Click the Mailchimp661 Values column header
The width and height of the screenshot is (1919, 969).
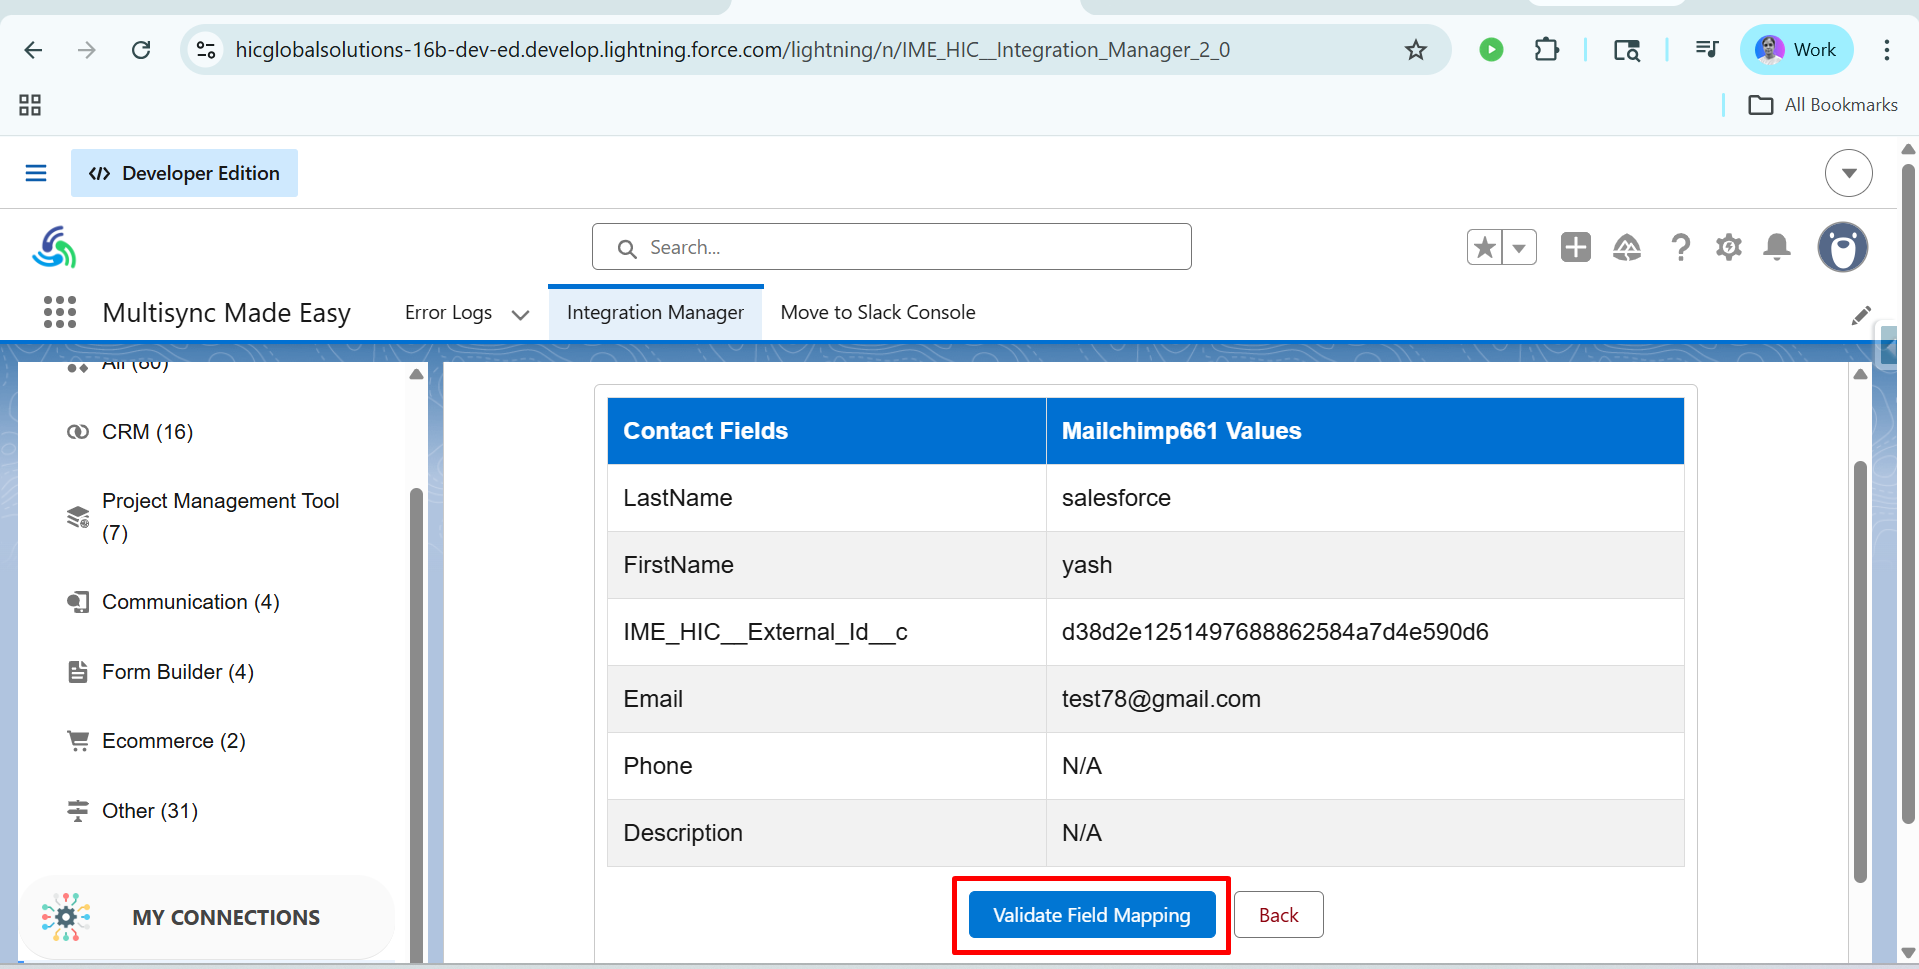tap(1365, 431)
